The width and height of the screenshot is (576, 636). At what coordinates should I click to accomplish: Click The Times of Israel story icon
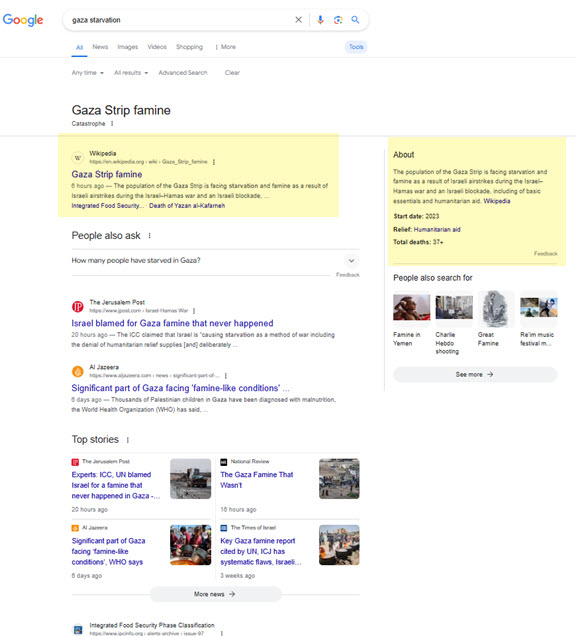point(224,528)
